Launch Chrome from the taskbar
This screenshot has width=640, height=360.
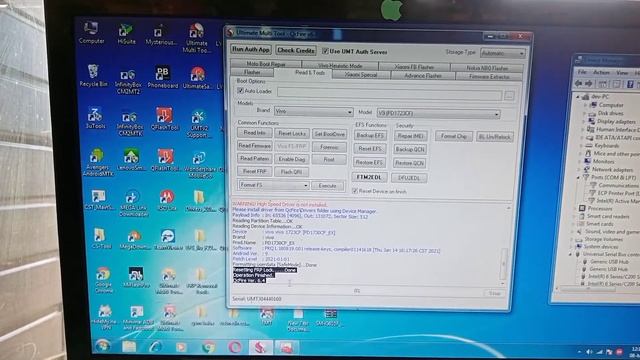pos(209,347)
